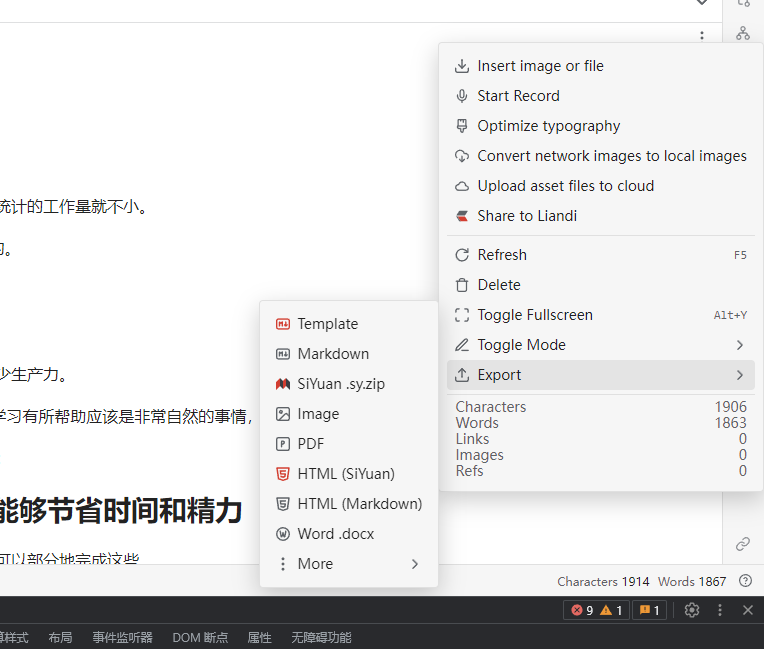Choose Delete in the document menu

(x=600, y=285)
